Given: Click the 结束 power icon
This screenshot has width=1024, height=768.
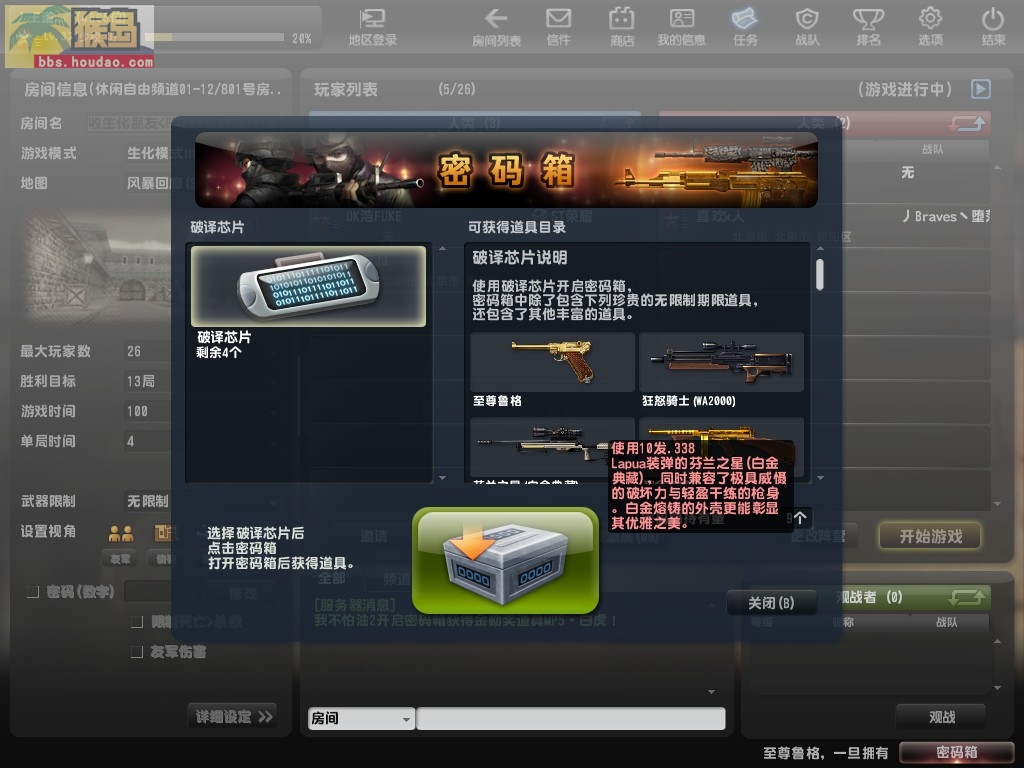Looking at the screenshot, I should pyautogui.click(x=993, y=27).
